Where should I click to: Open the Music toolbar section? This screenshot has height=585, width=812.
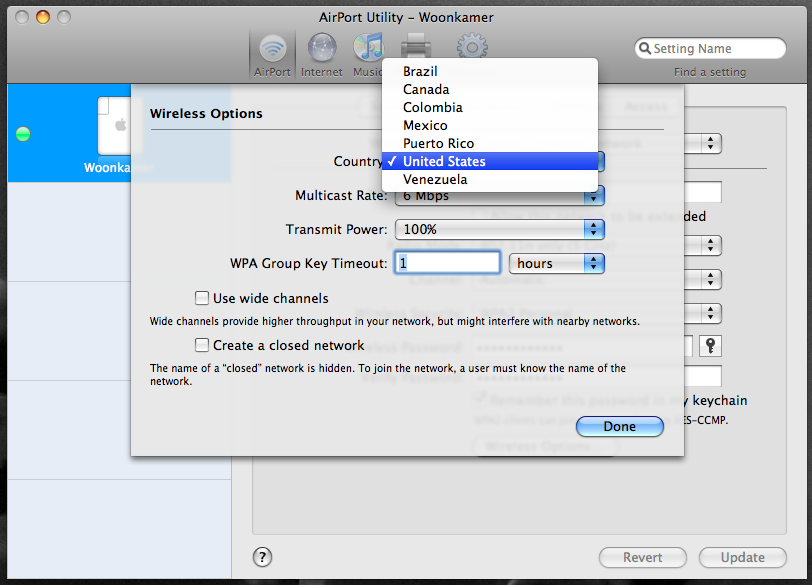pyautogui.click(x=368, y=55)
